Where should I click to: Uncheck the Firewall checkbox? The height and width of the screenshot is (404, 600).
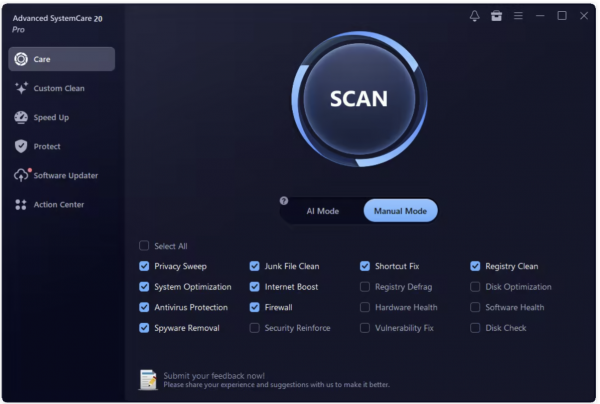254,307
